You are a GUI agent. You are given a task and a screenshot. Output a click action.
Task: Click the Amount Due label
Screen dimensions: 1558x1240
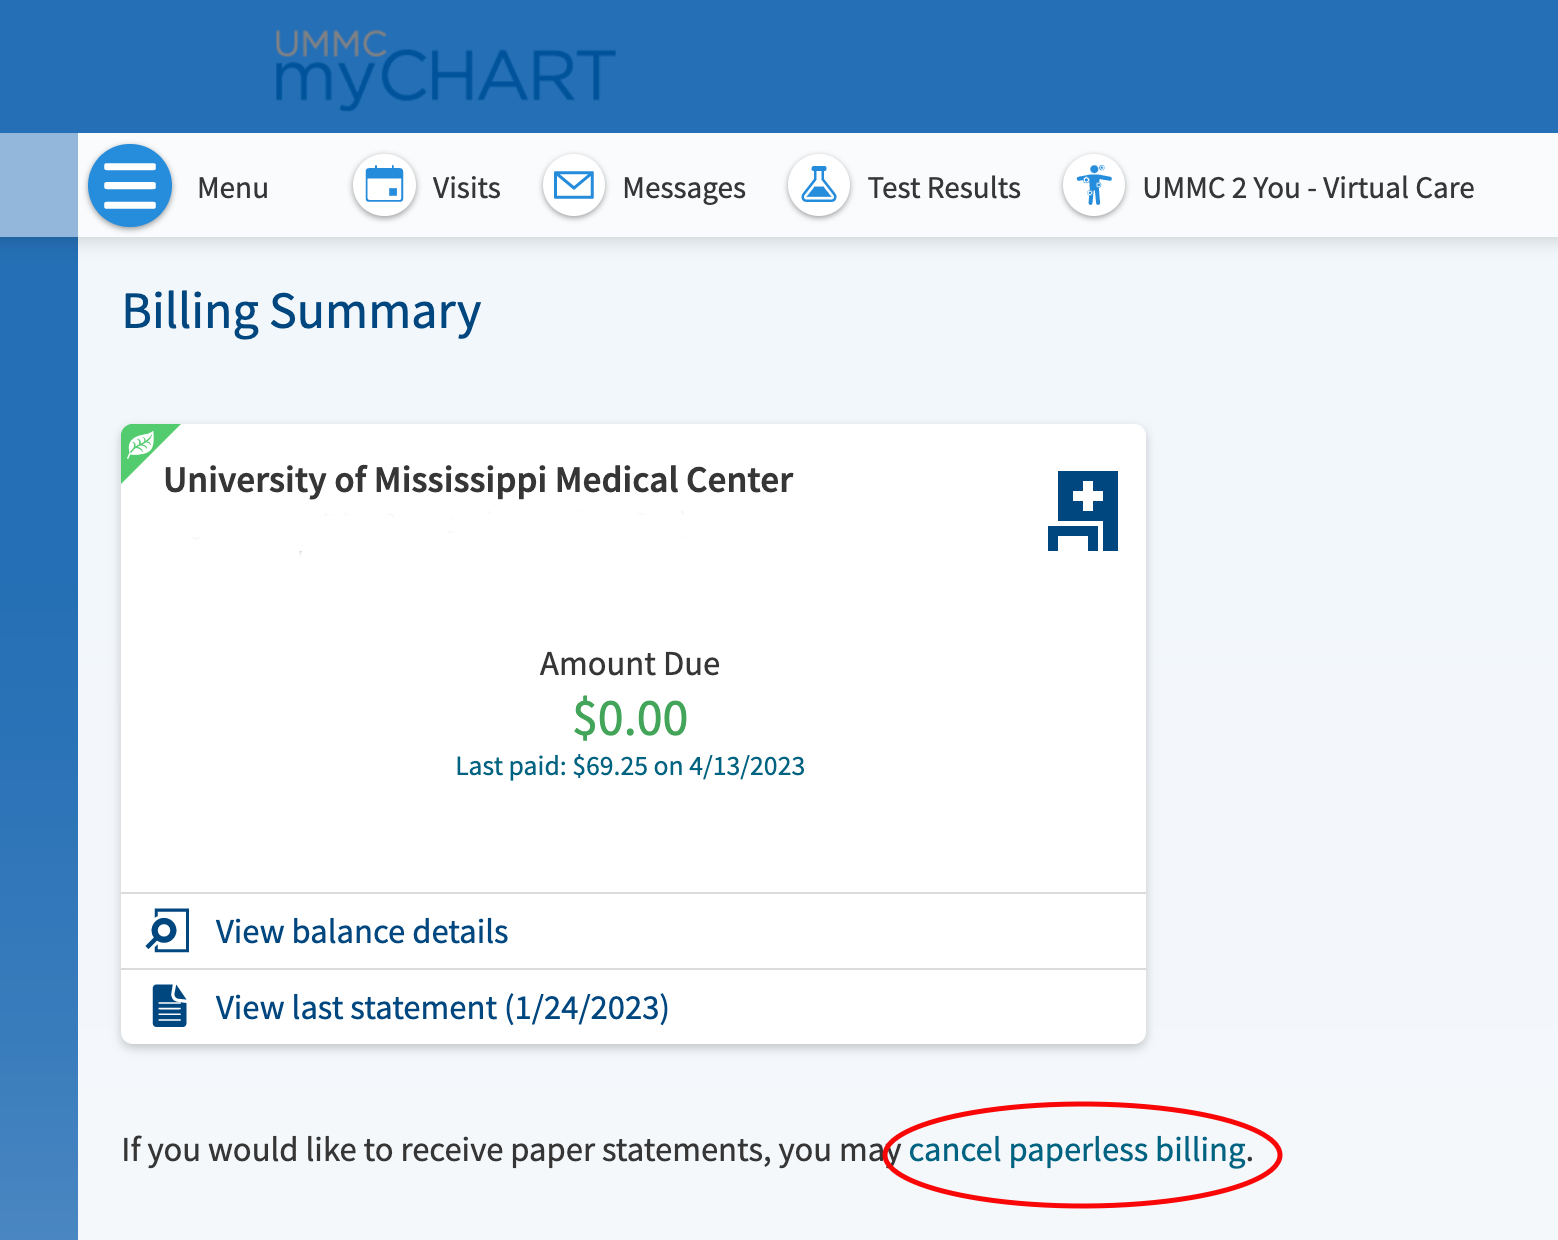tap(630, 664)
